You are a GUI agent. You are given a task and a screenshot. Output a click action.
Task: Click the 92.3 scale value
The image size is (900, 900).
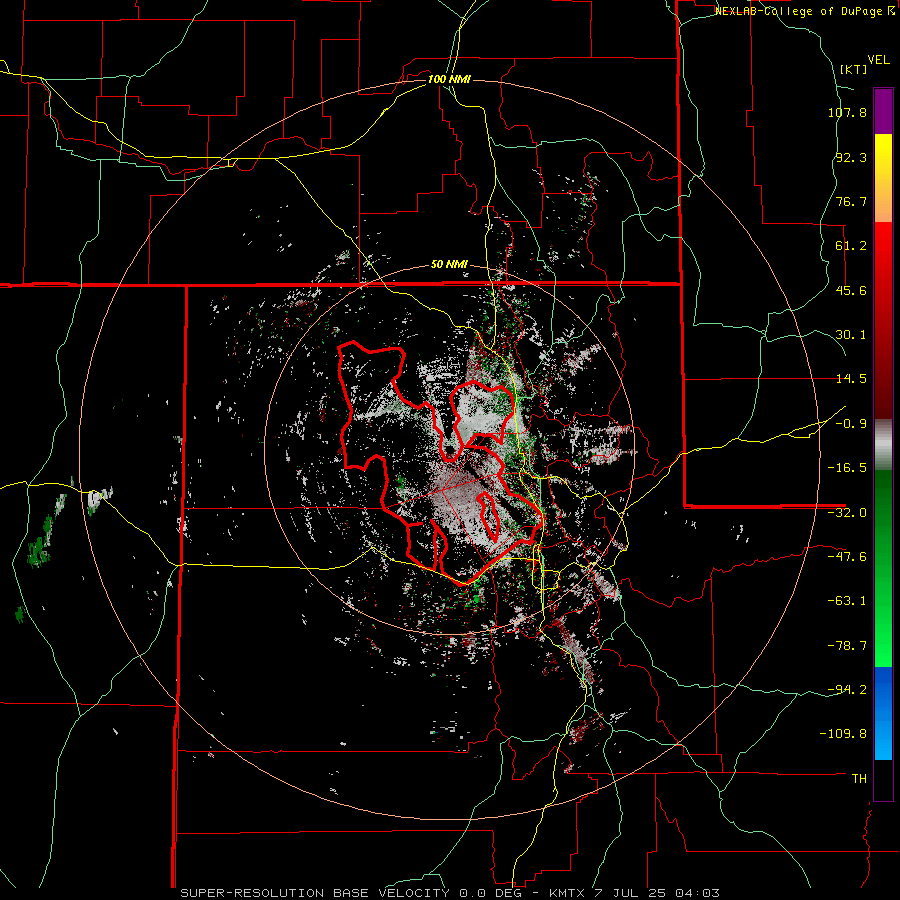coord(851,157)
